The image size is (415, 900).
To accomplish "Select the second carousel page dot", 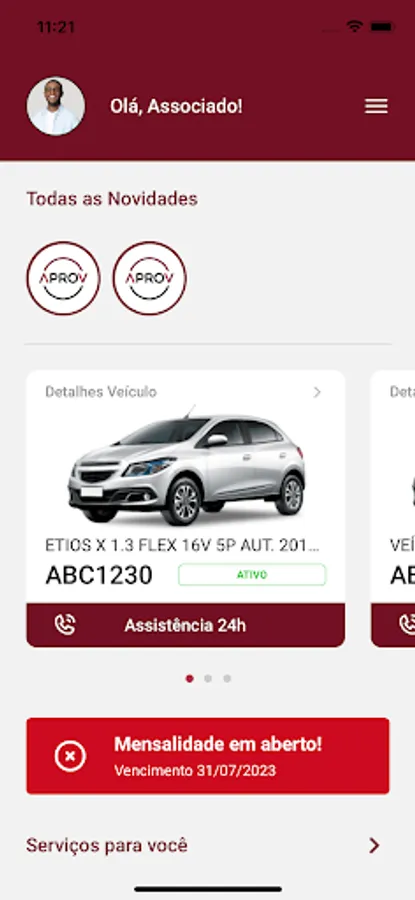I will (208, 678).
